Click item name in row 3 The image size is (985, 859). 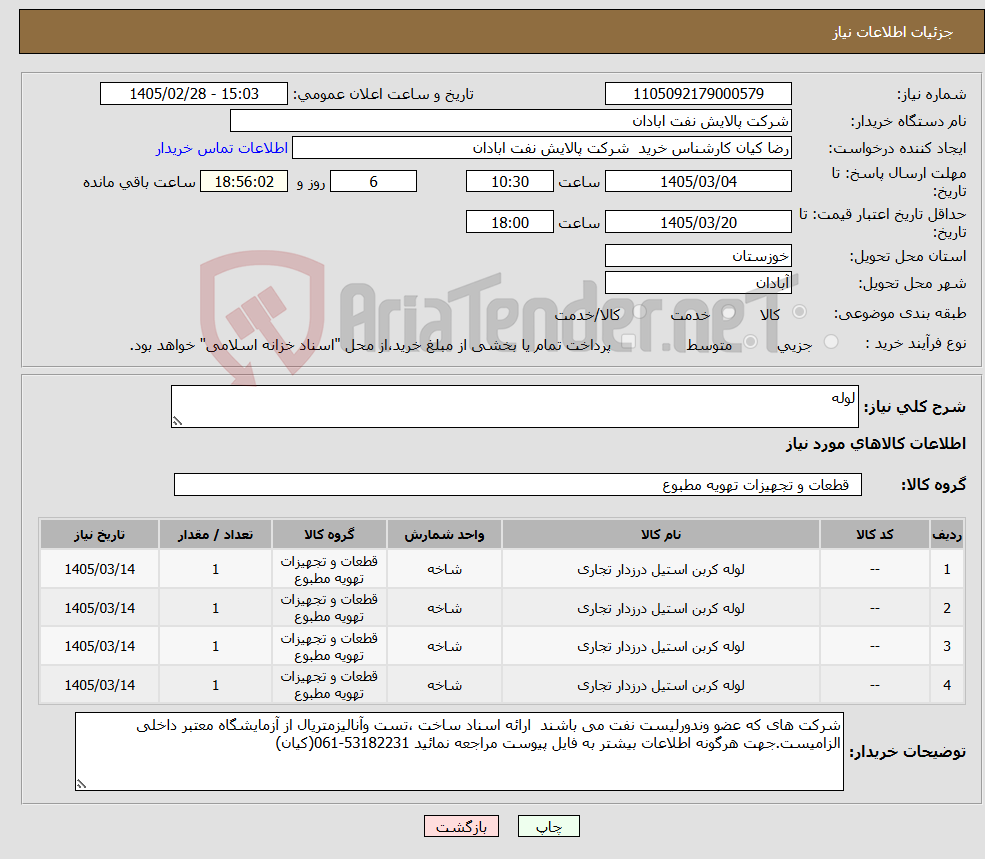(x=661, y=646)
